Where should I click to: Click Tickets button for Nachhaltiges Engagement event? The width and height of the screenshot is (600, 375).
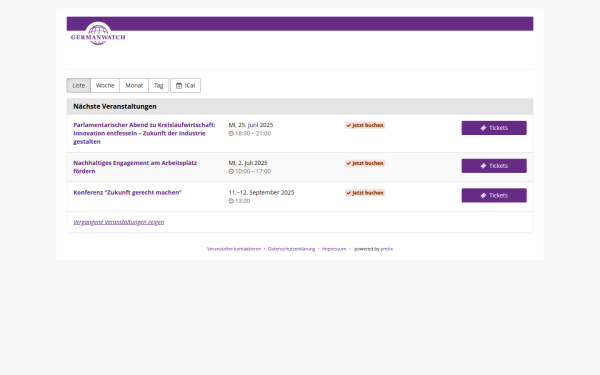point(494,166)
